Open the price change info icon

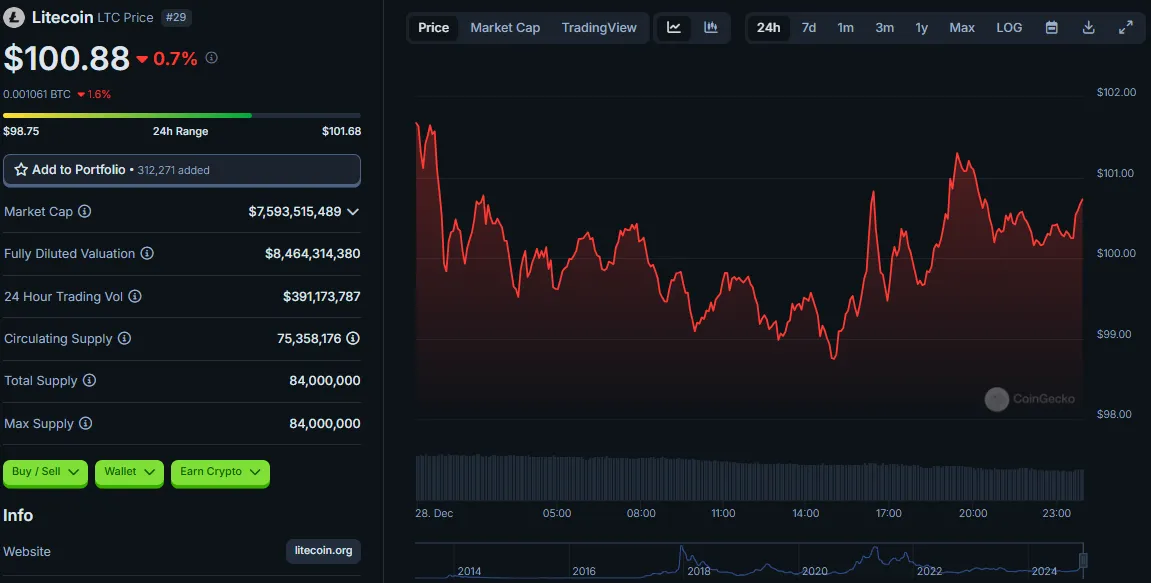(x=211, y=57)
